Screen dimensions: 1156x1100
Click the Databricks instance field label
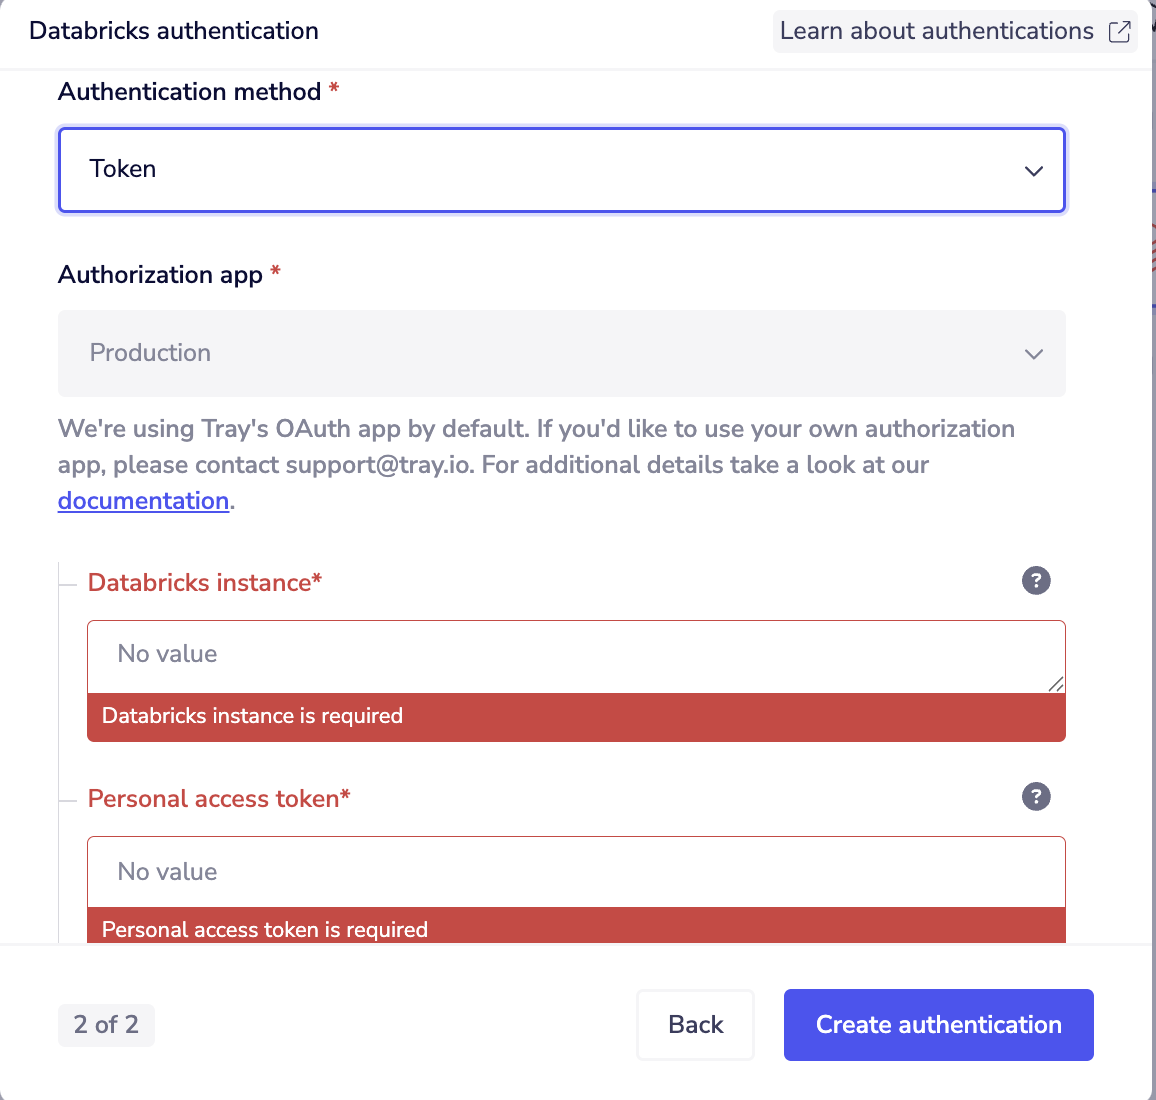coord(205,582)
